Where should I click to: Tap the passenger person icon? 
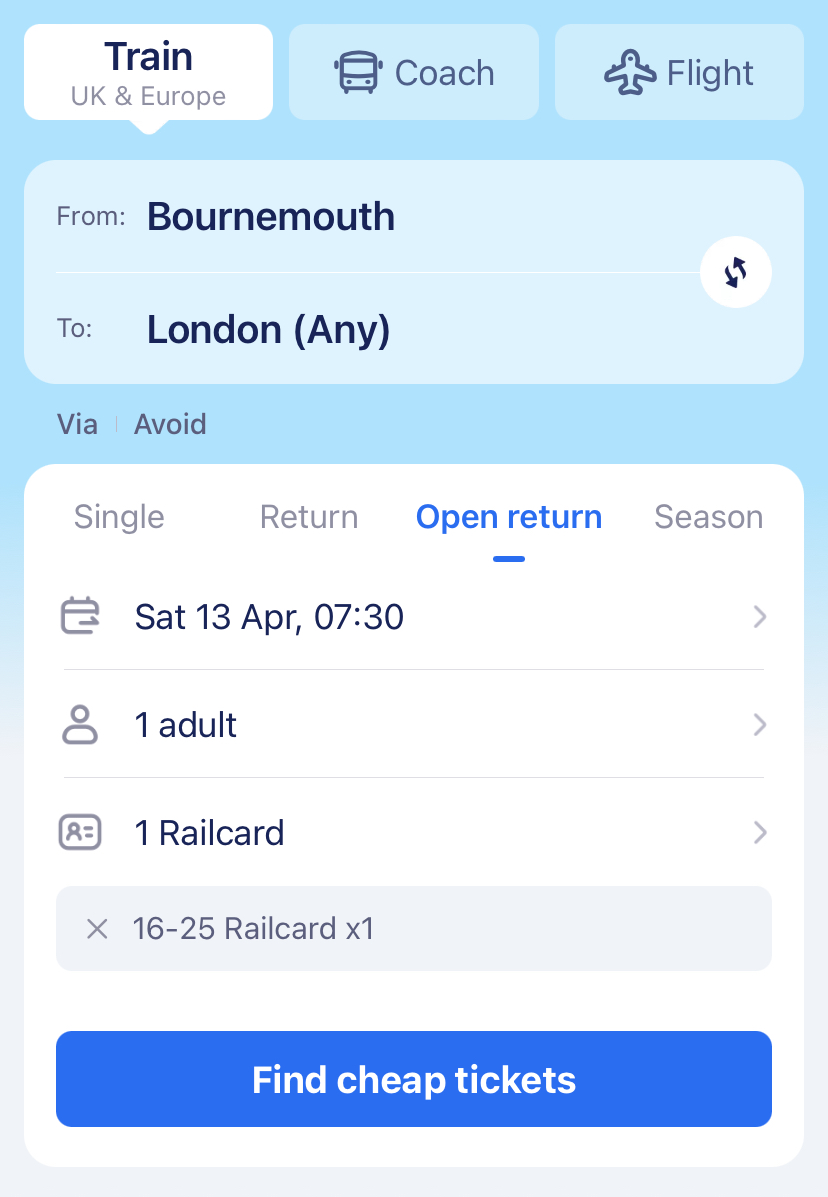pos(80,725)
